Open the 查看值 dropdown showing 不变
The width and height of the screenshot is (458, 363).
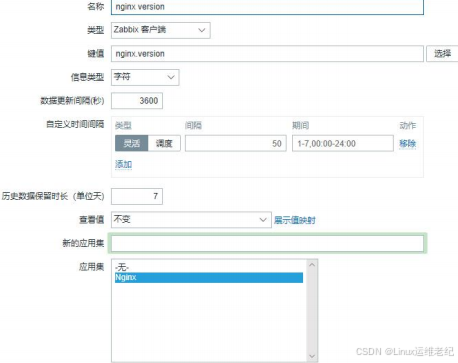(x=191, y=220)
